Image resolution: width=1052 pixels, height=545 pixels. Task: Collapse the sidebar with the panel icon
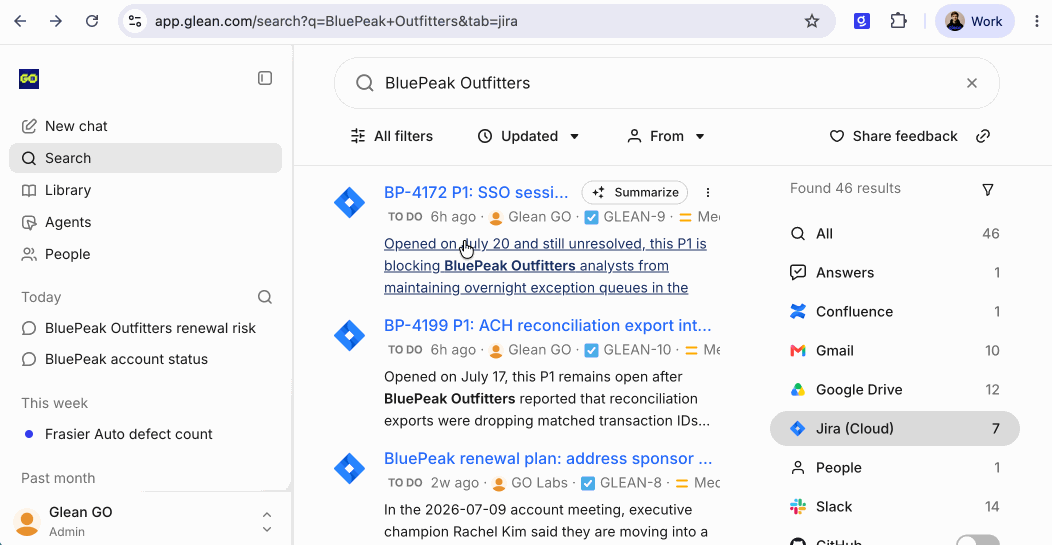(x=265, y=79)
